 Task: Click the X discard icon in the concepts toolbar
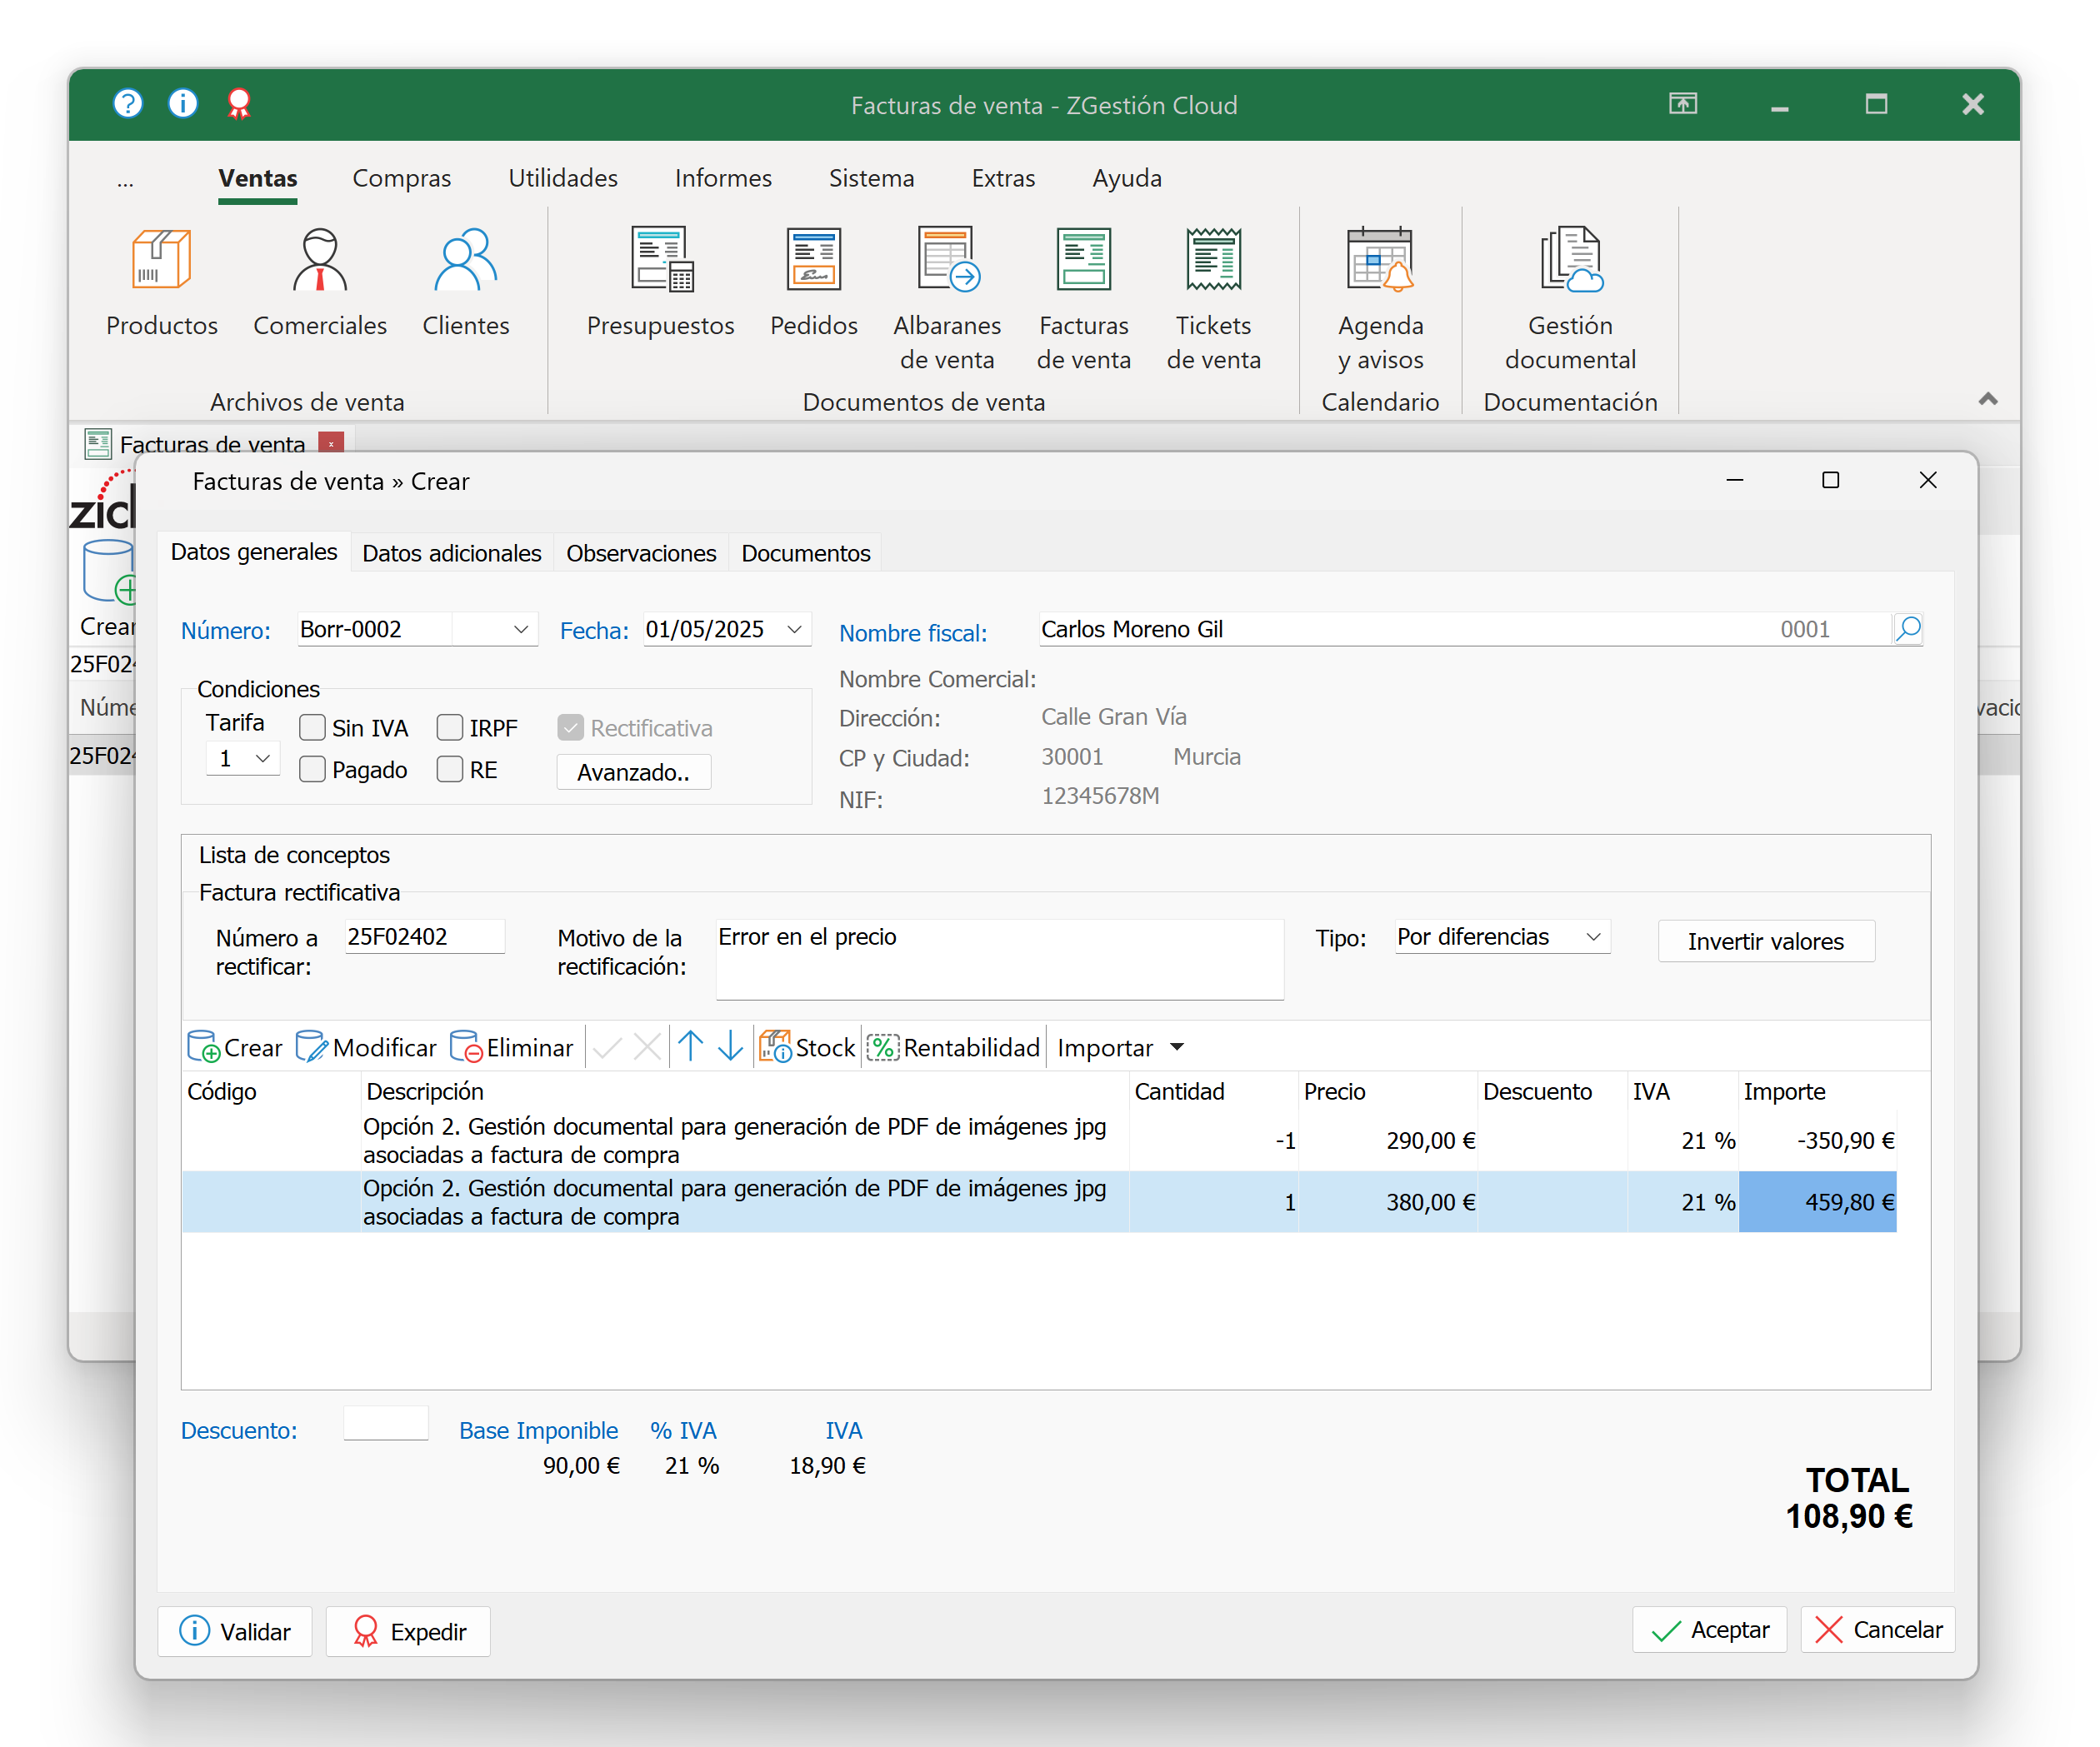(x=647, y=1047)
